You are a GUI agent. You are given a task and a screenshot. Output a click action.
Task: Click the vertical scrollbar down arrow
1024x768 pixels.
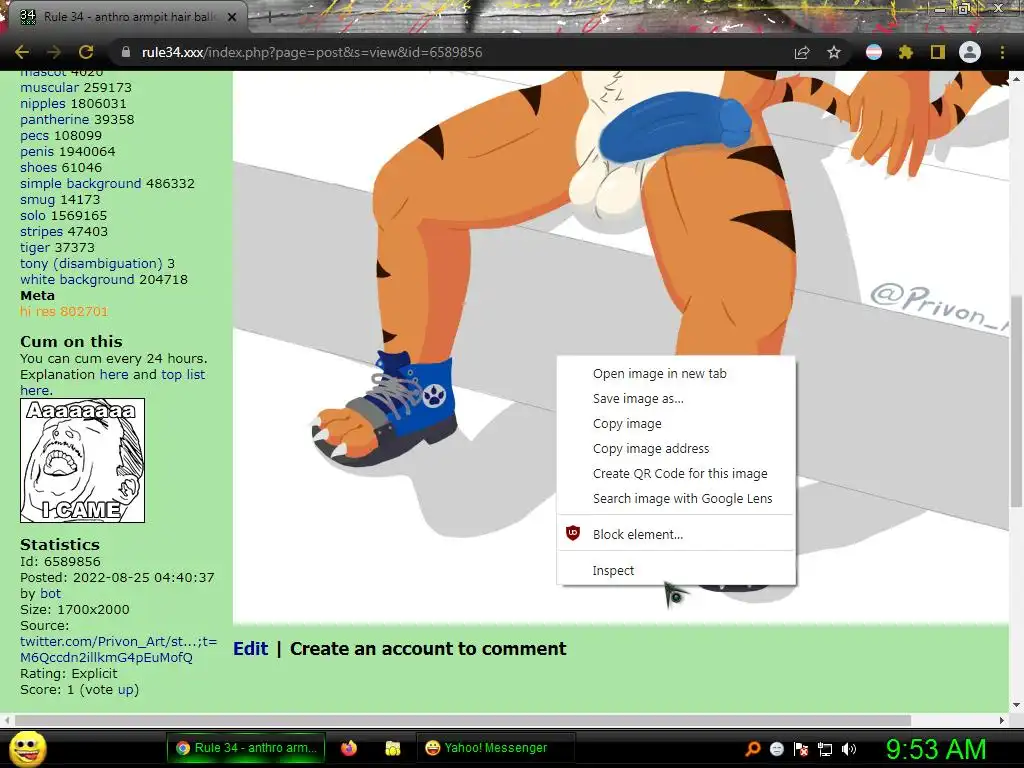pos(1016,705)
